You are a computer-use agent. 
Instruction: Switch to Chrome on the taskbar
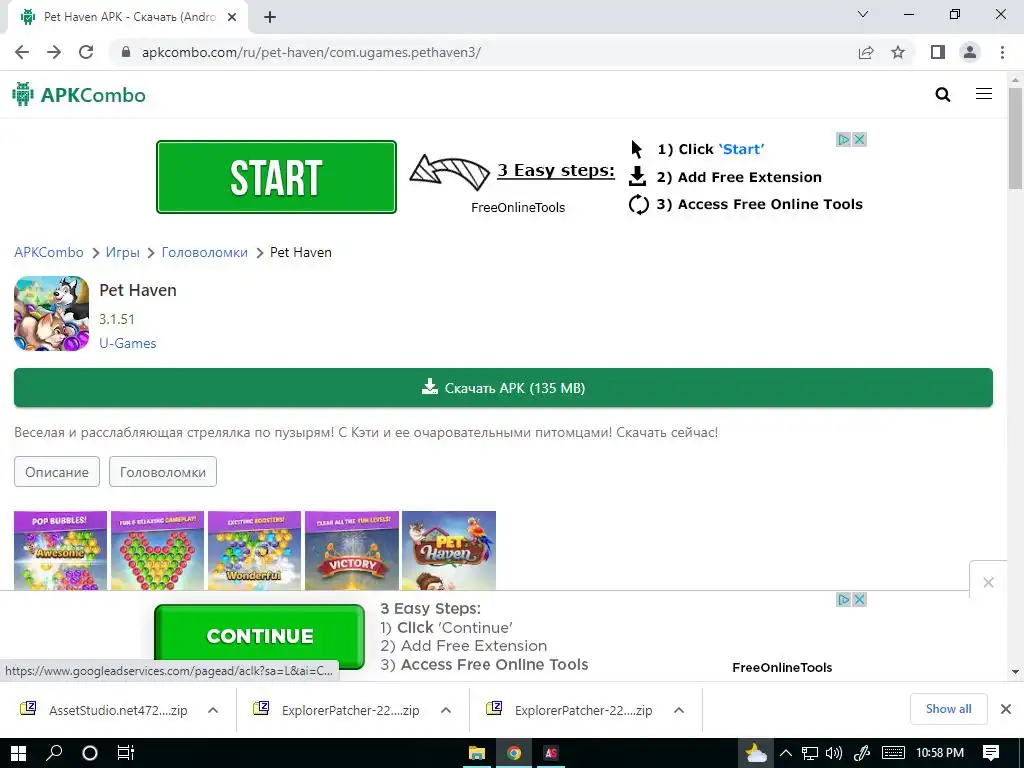pyautogui.click(x=514, y=753)
